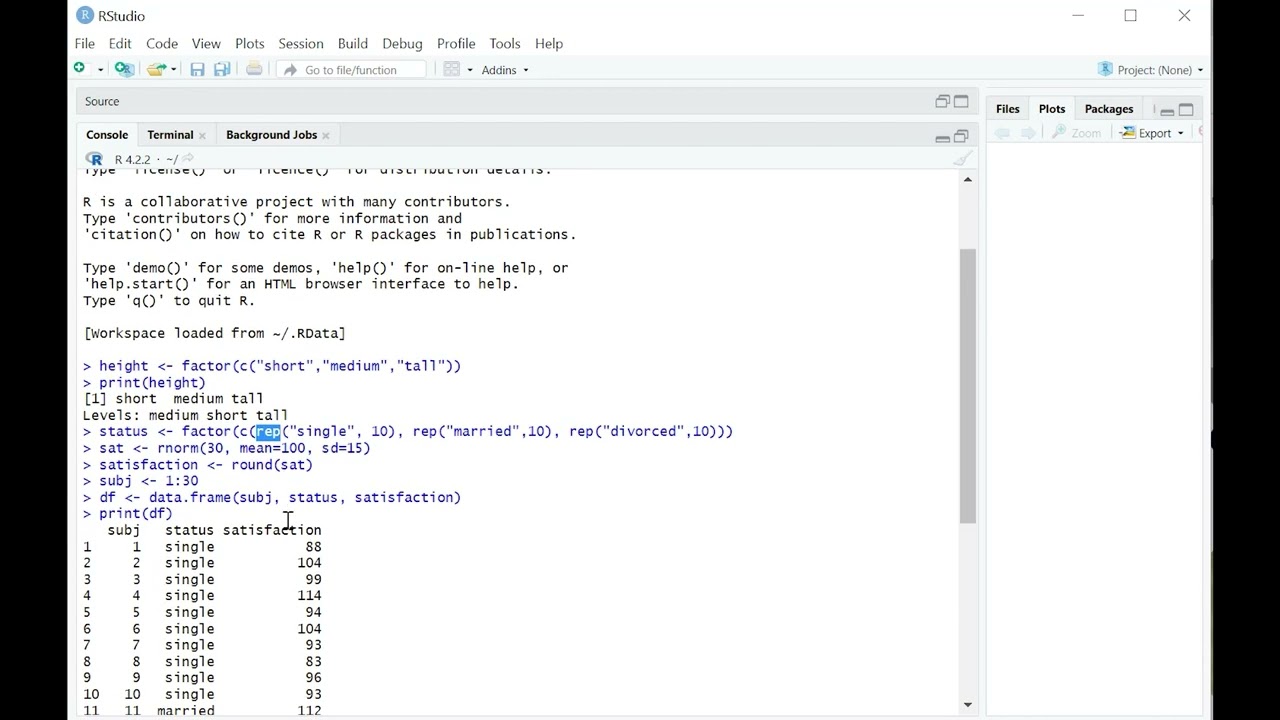Click the 'satisfaction' column header in output

(x=272, y=530)
